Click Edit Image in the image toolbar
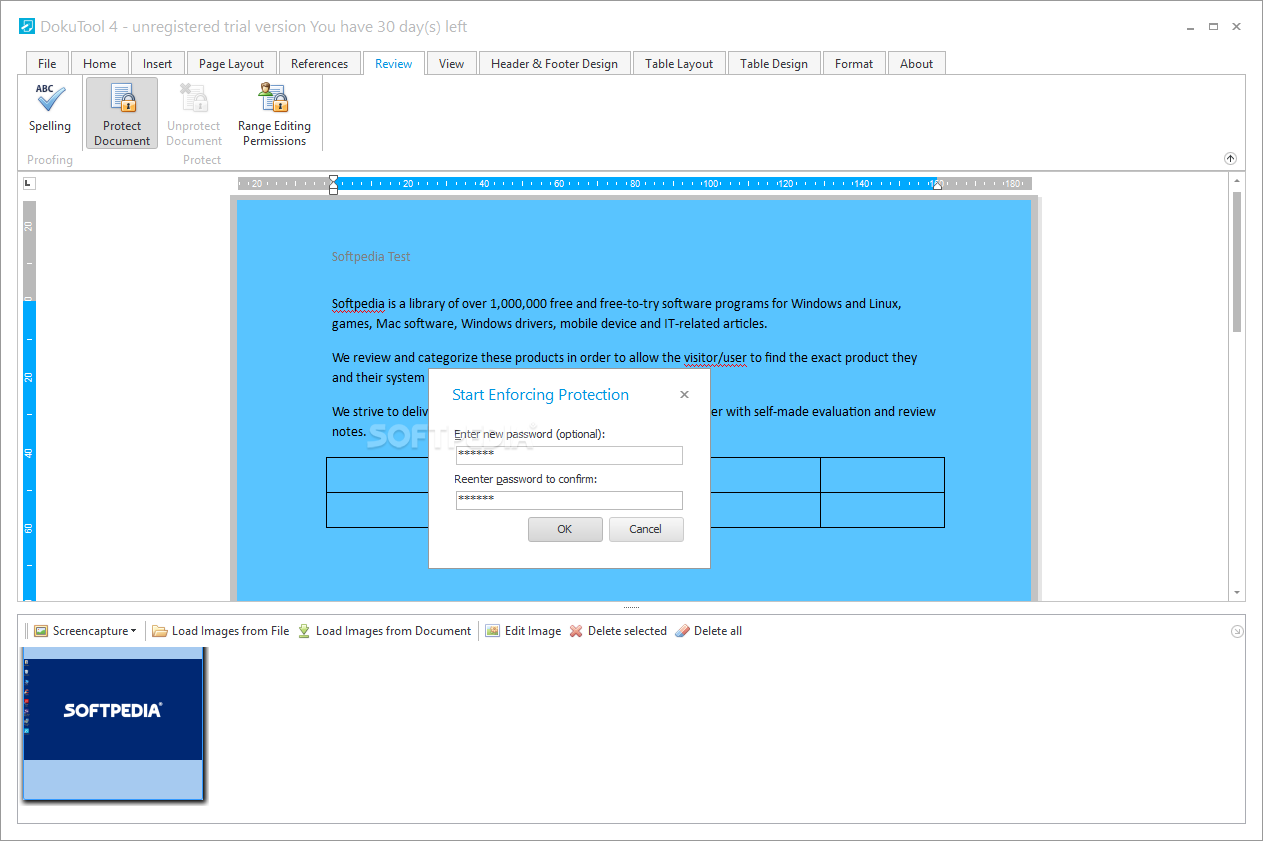Viewport: 1263px width, 841px height. tap(523, 631)
